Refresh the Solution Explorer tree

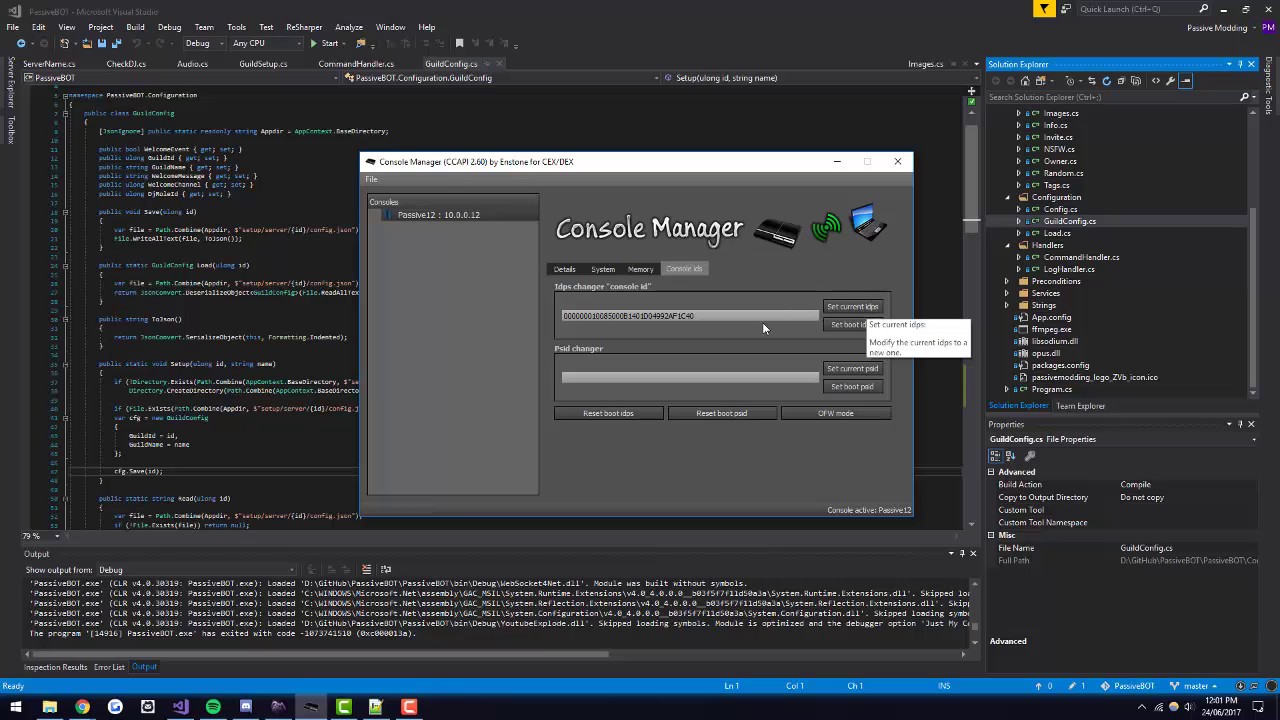click(1106, 81)
